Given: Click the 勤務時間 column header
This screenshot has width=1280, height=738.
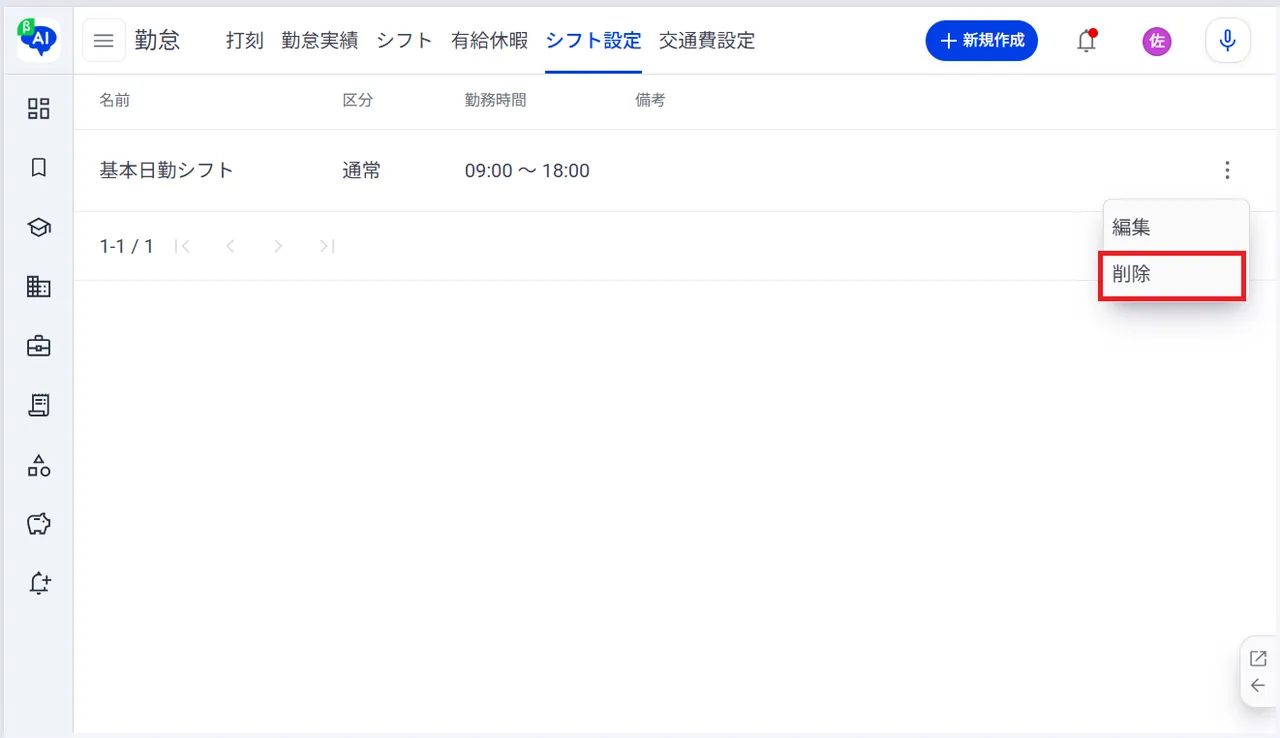Looking at the screenshot, I should (x=496, y=100).
